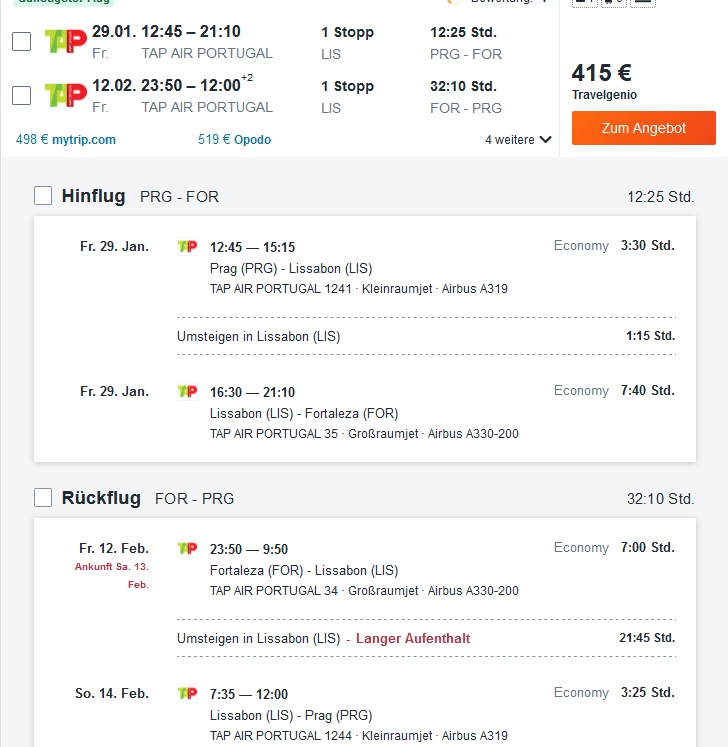Click the Langer Aufenthalt warning text
Viewport: 728px width, 747px height.
click(413, 638)
